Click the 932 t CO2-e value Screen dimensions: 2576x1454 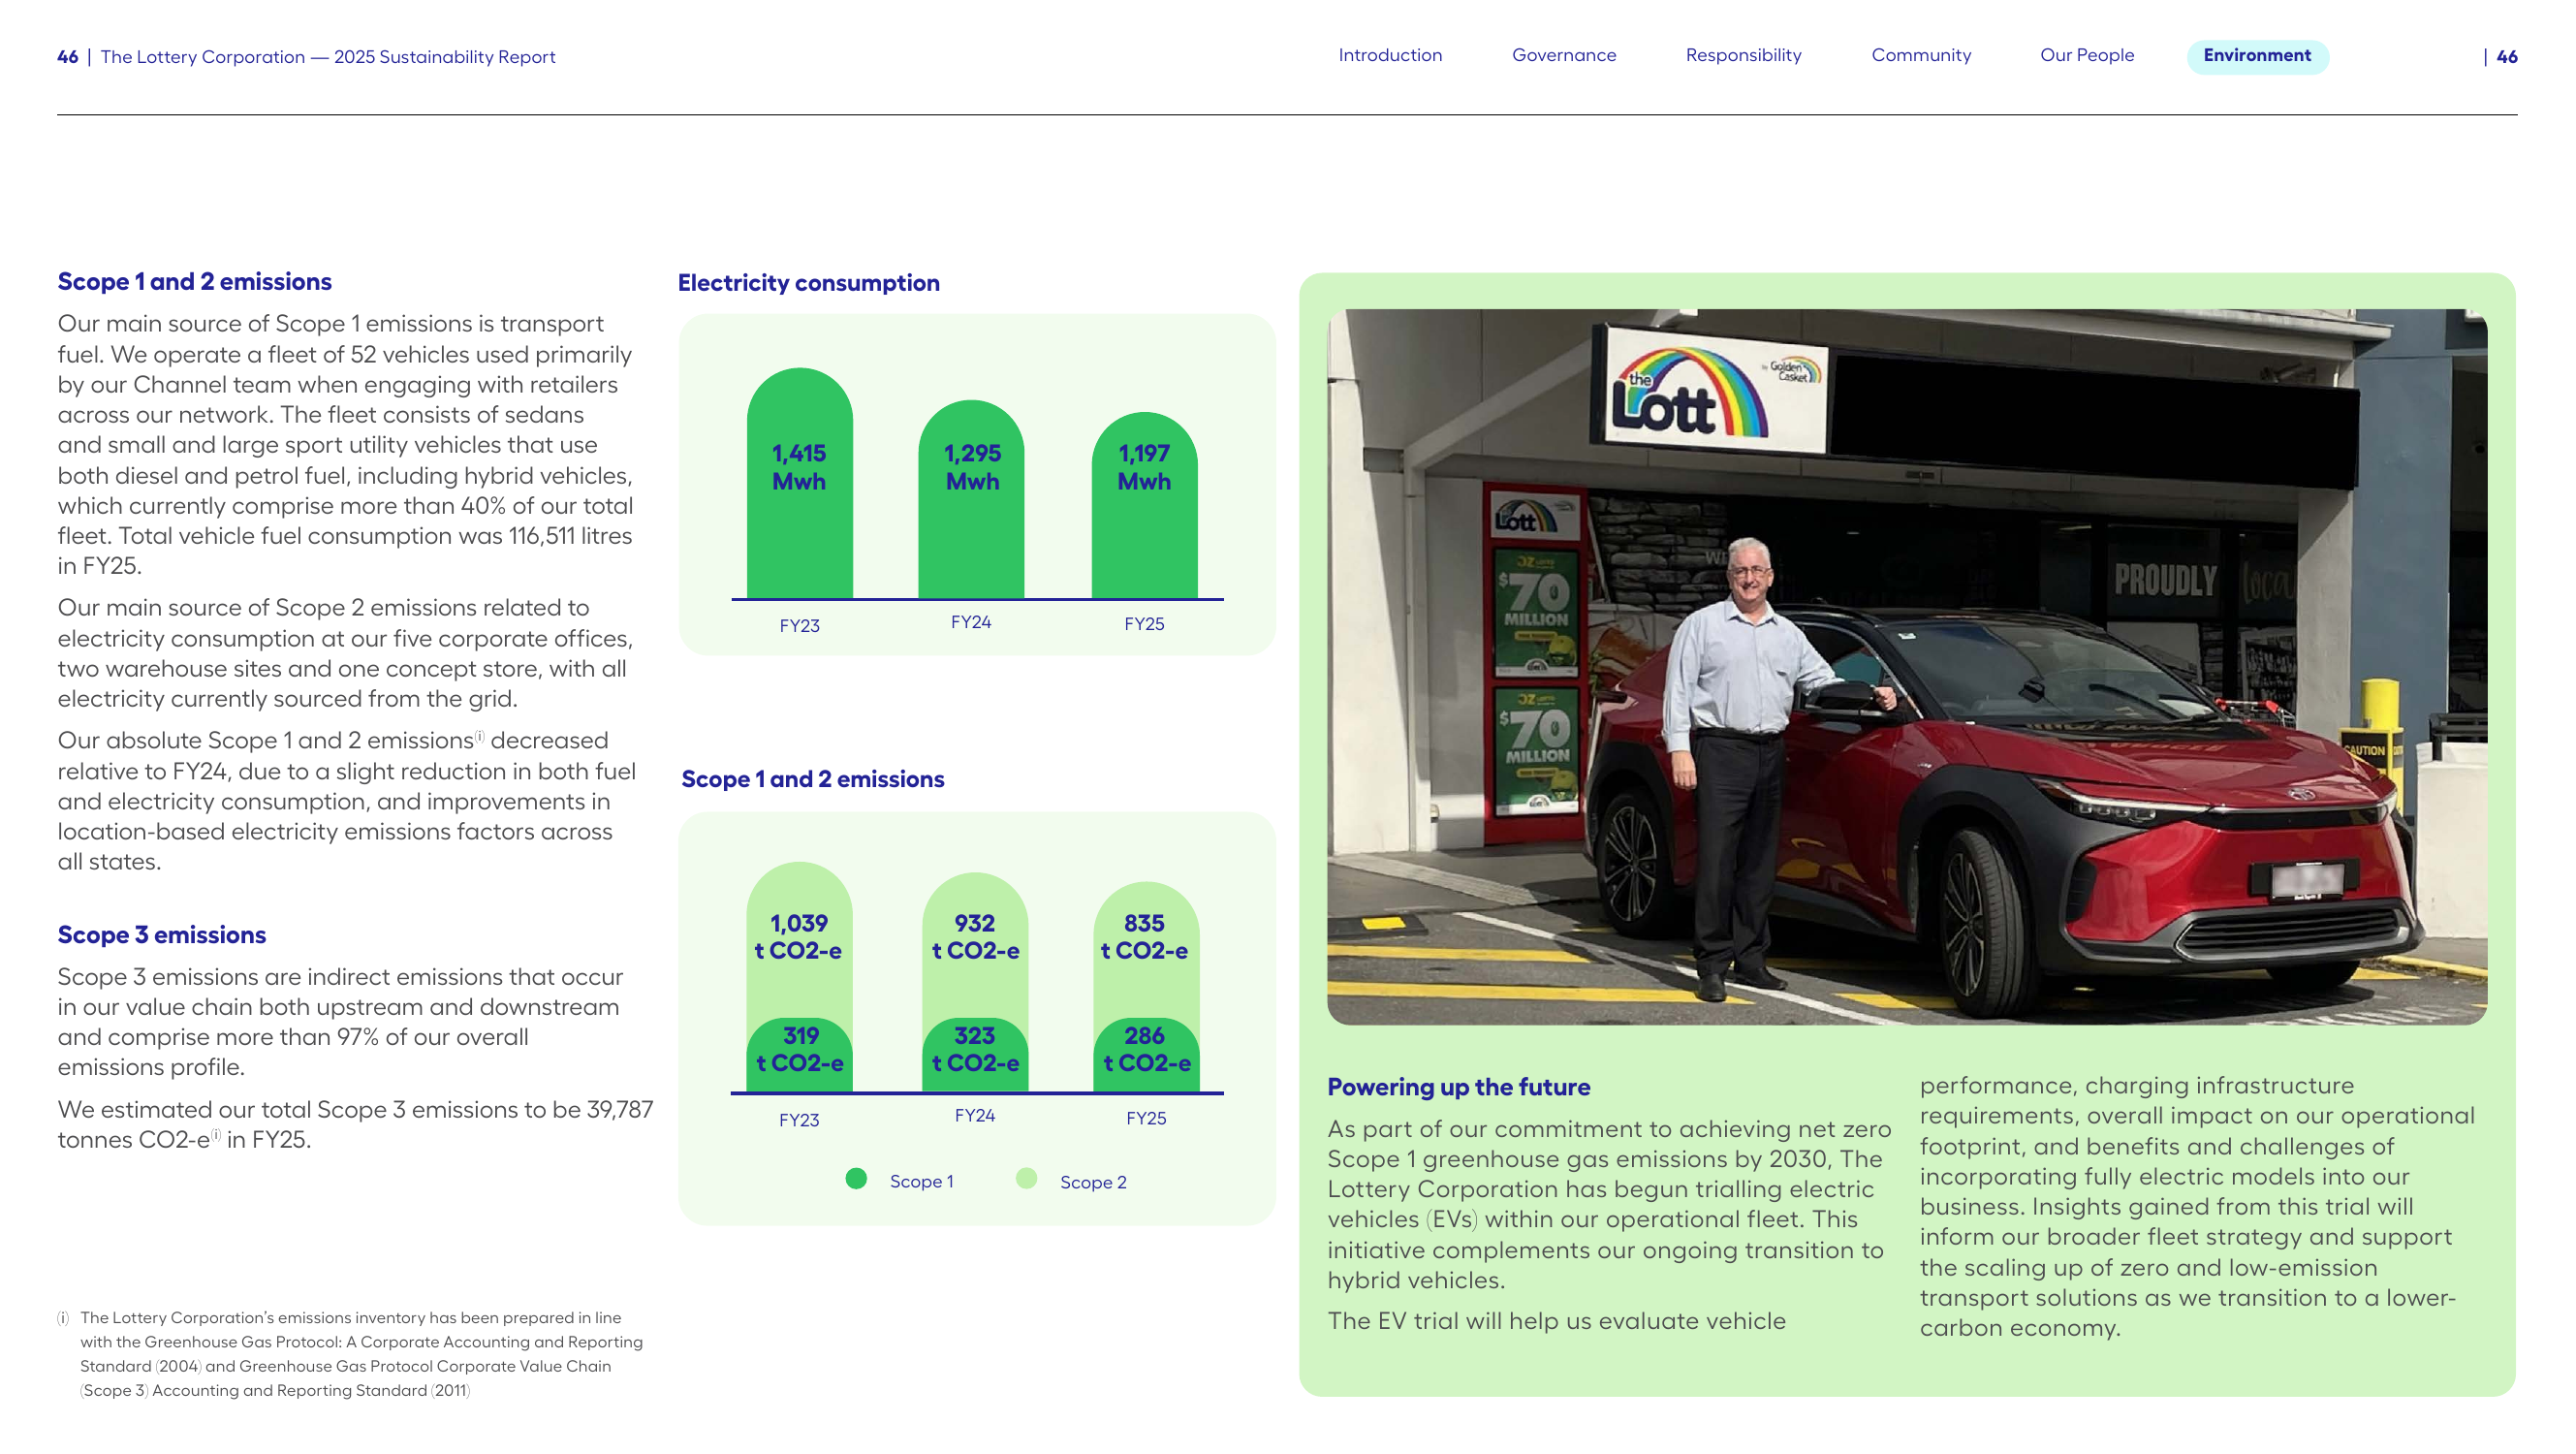pyautogui.click(x=975, y=937)
